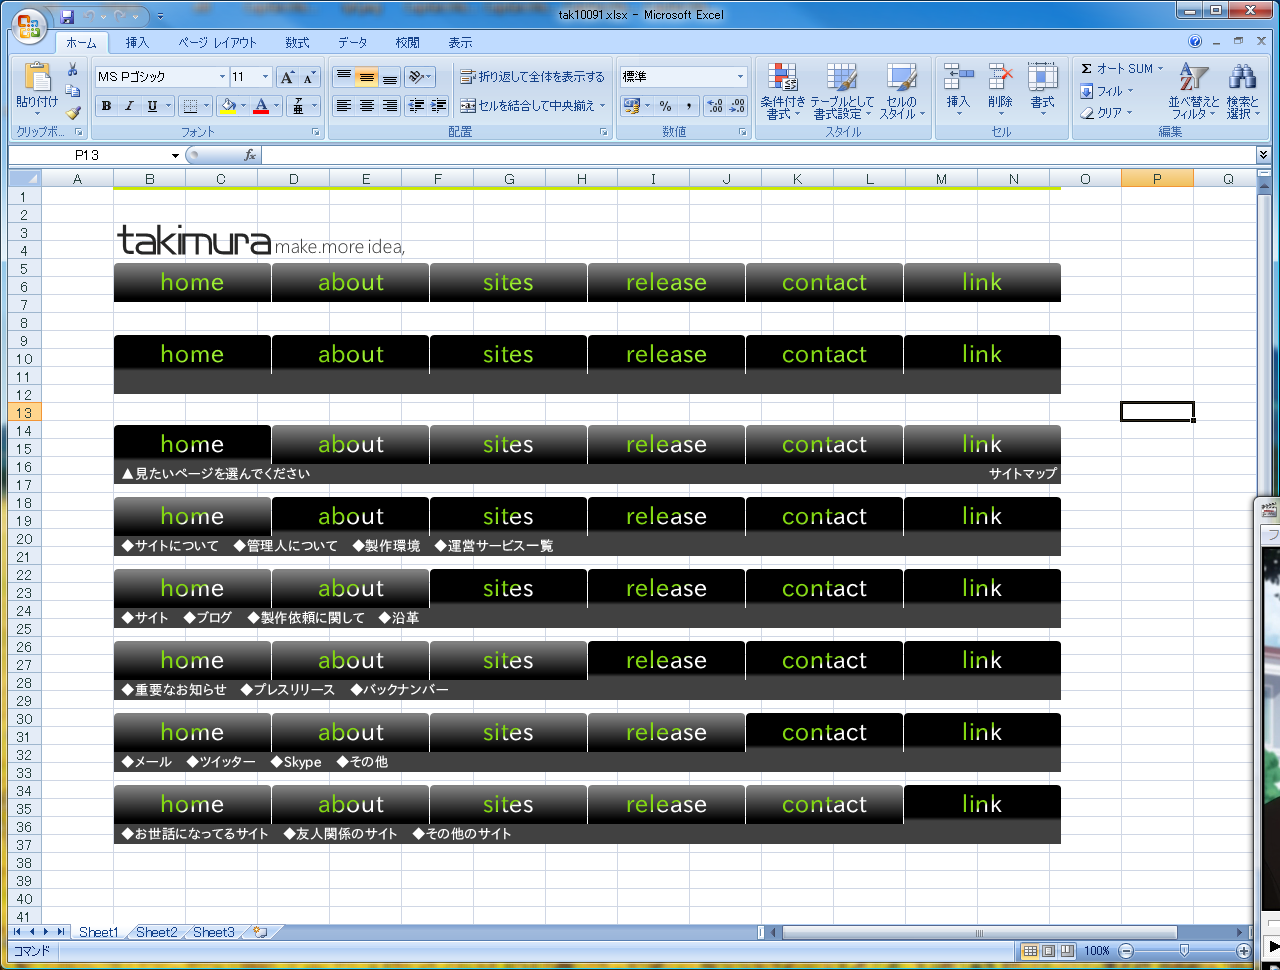Open the font size 11 dropdown
The image size is (1280, 970).
(x=265, y=77)
